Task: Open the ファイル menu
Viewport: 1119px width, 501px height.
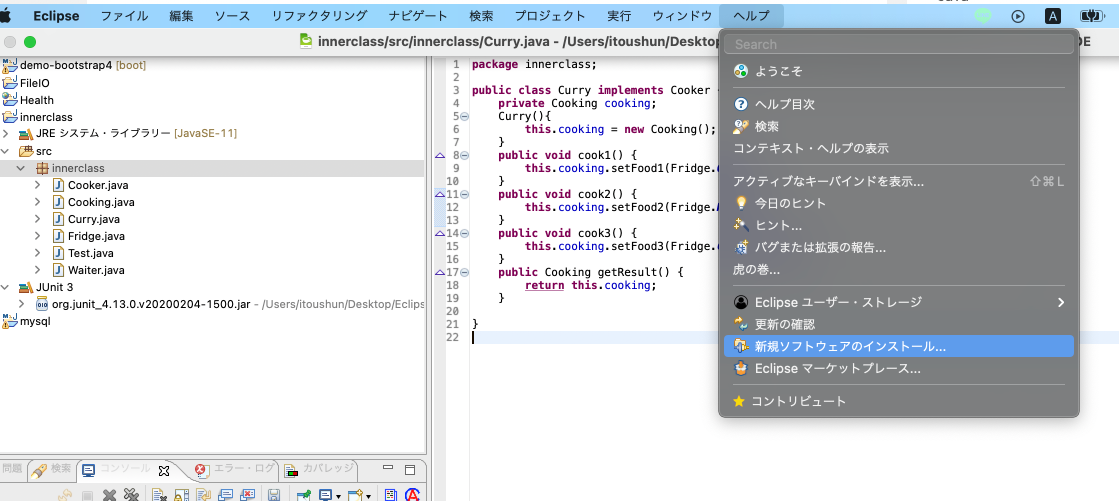Action: pos(124,16)
